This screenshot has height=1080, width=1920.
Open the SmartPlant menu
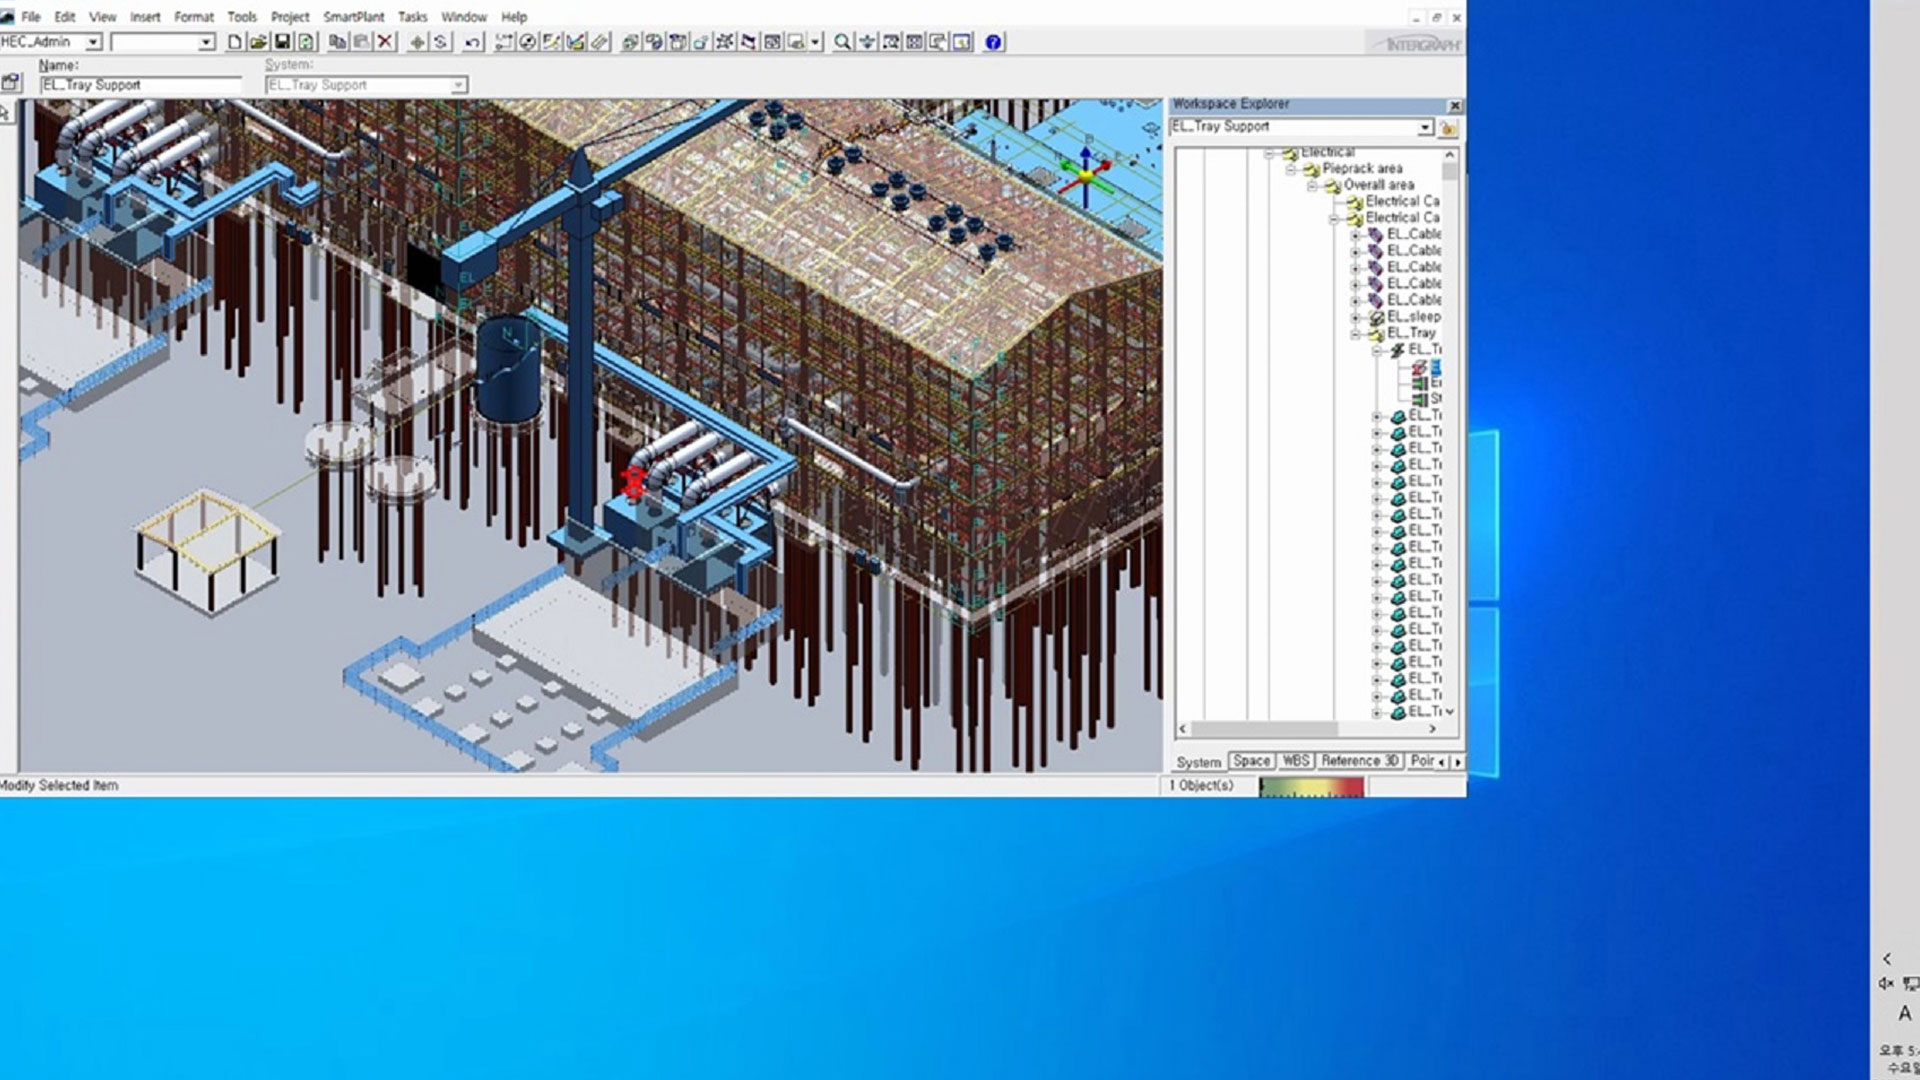click(x=353, y=17)
